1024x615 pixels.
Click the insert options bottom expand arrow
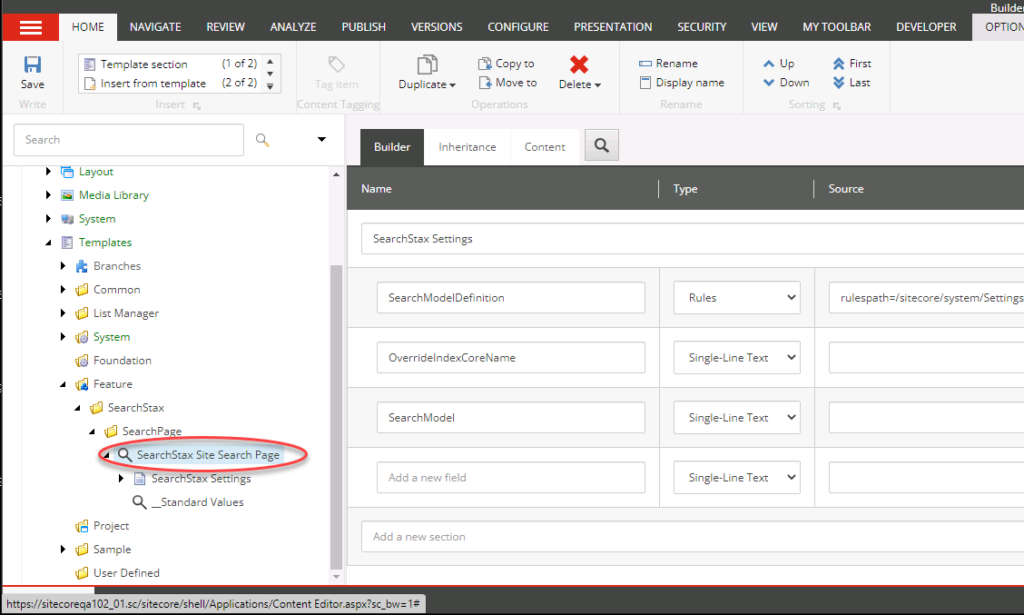tap(270, 86)
